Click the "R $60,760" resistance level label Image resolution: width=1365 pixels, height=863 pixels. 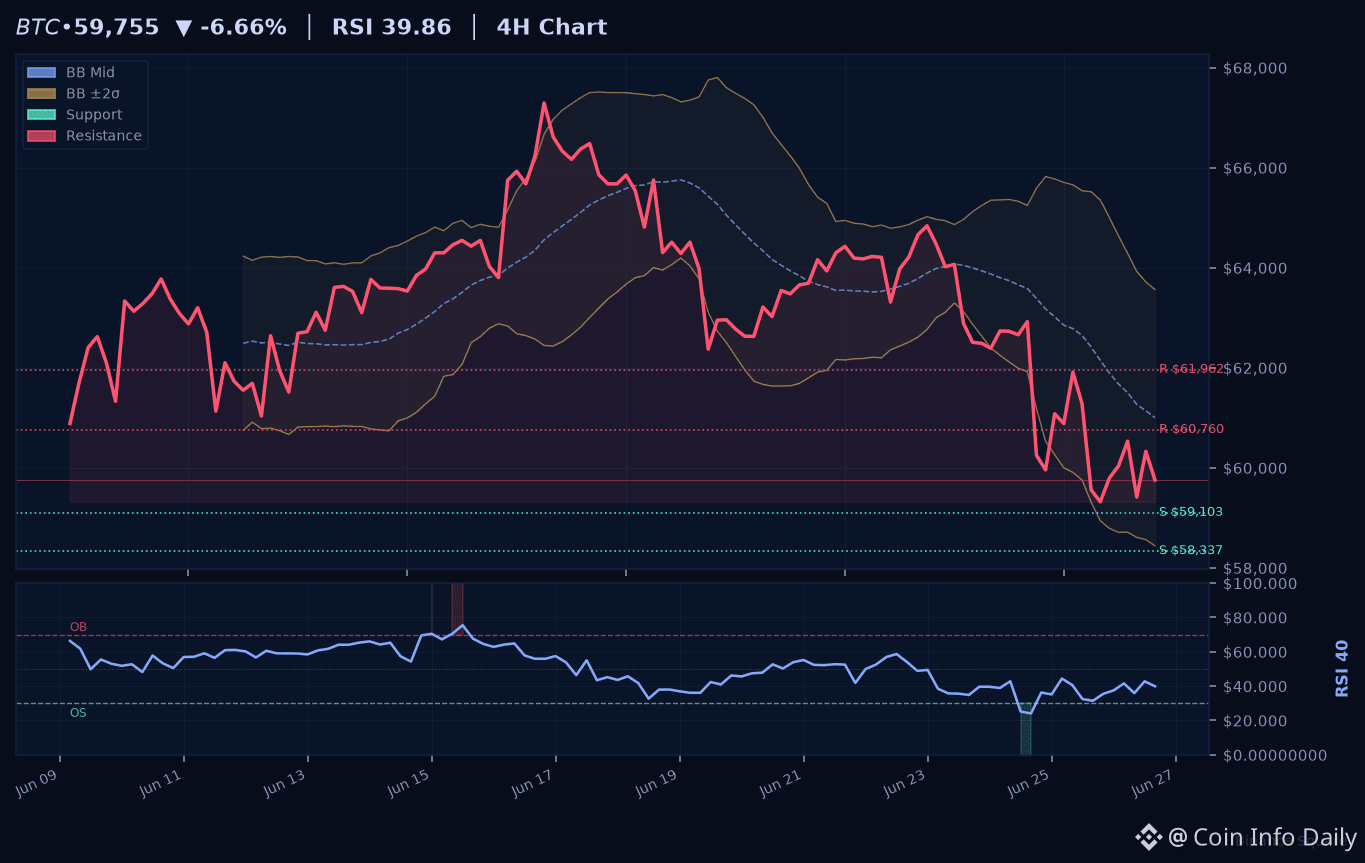tap(1191, 429)
